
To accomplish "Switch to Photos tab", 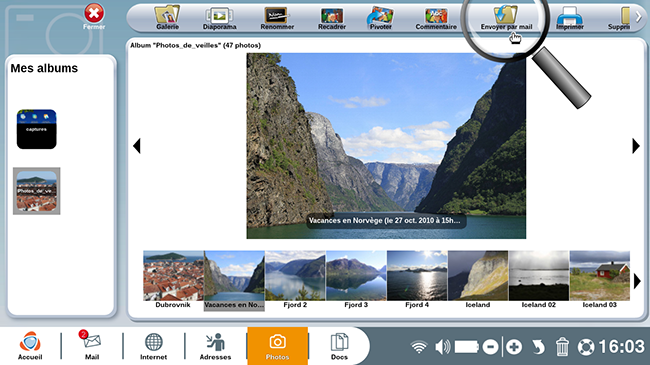I will tap(278, 346).
